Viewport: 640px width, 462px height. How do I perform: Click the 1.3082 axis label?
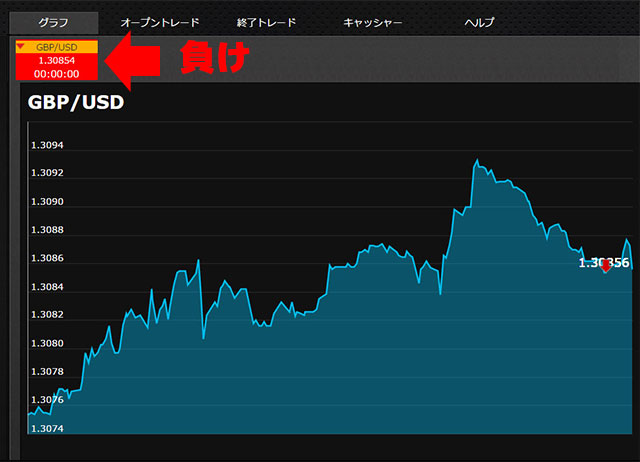[47, 314]
